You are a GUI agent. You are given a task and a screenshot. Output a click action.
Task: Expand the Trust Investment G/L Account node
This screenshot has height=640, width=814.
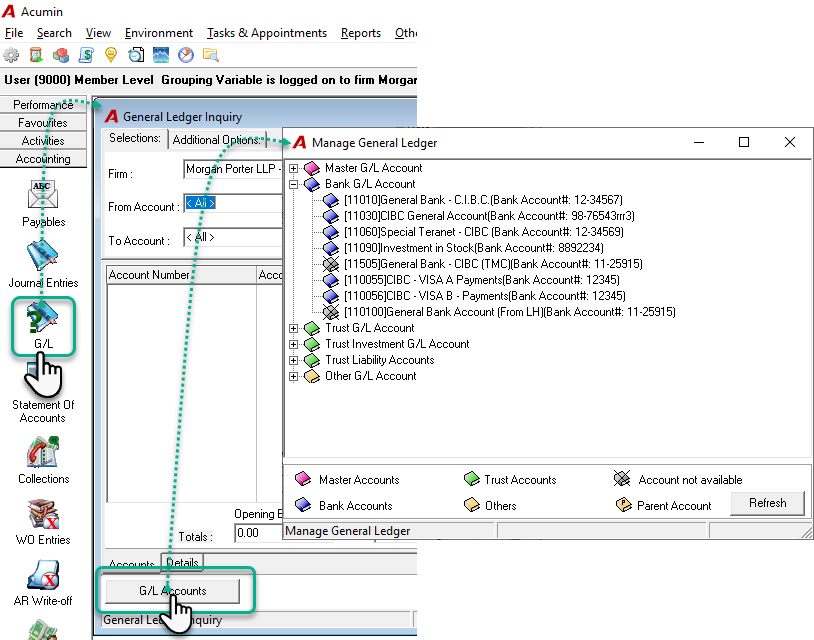click(293, 344)
